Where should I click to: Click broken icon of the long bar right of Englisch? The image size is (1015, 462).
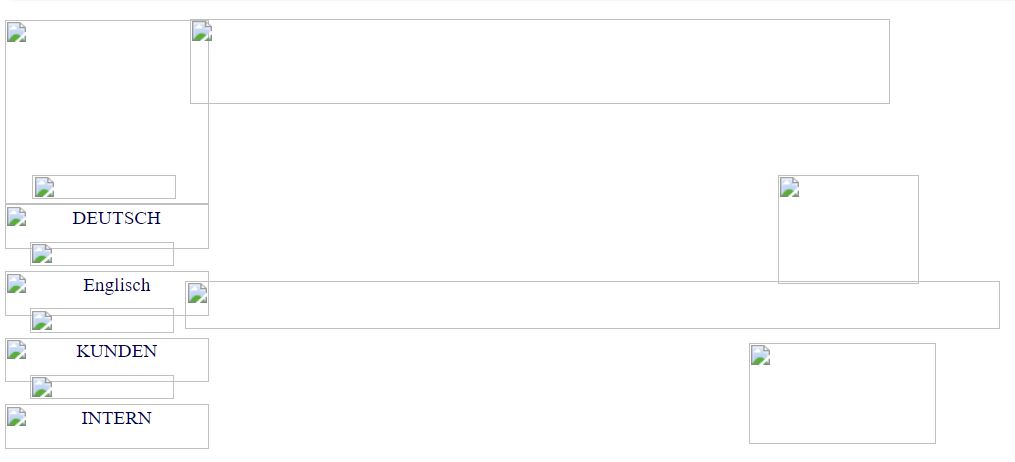(198, 293)
